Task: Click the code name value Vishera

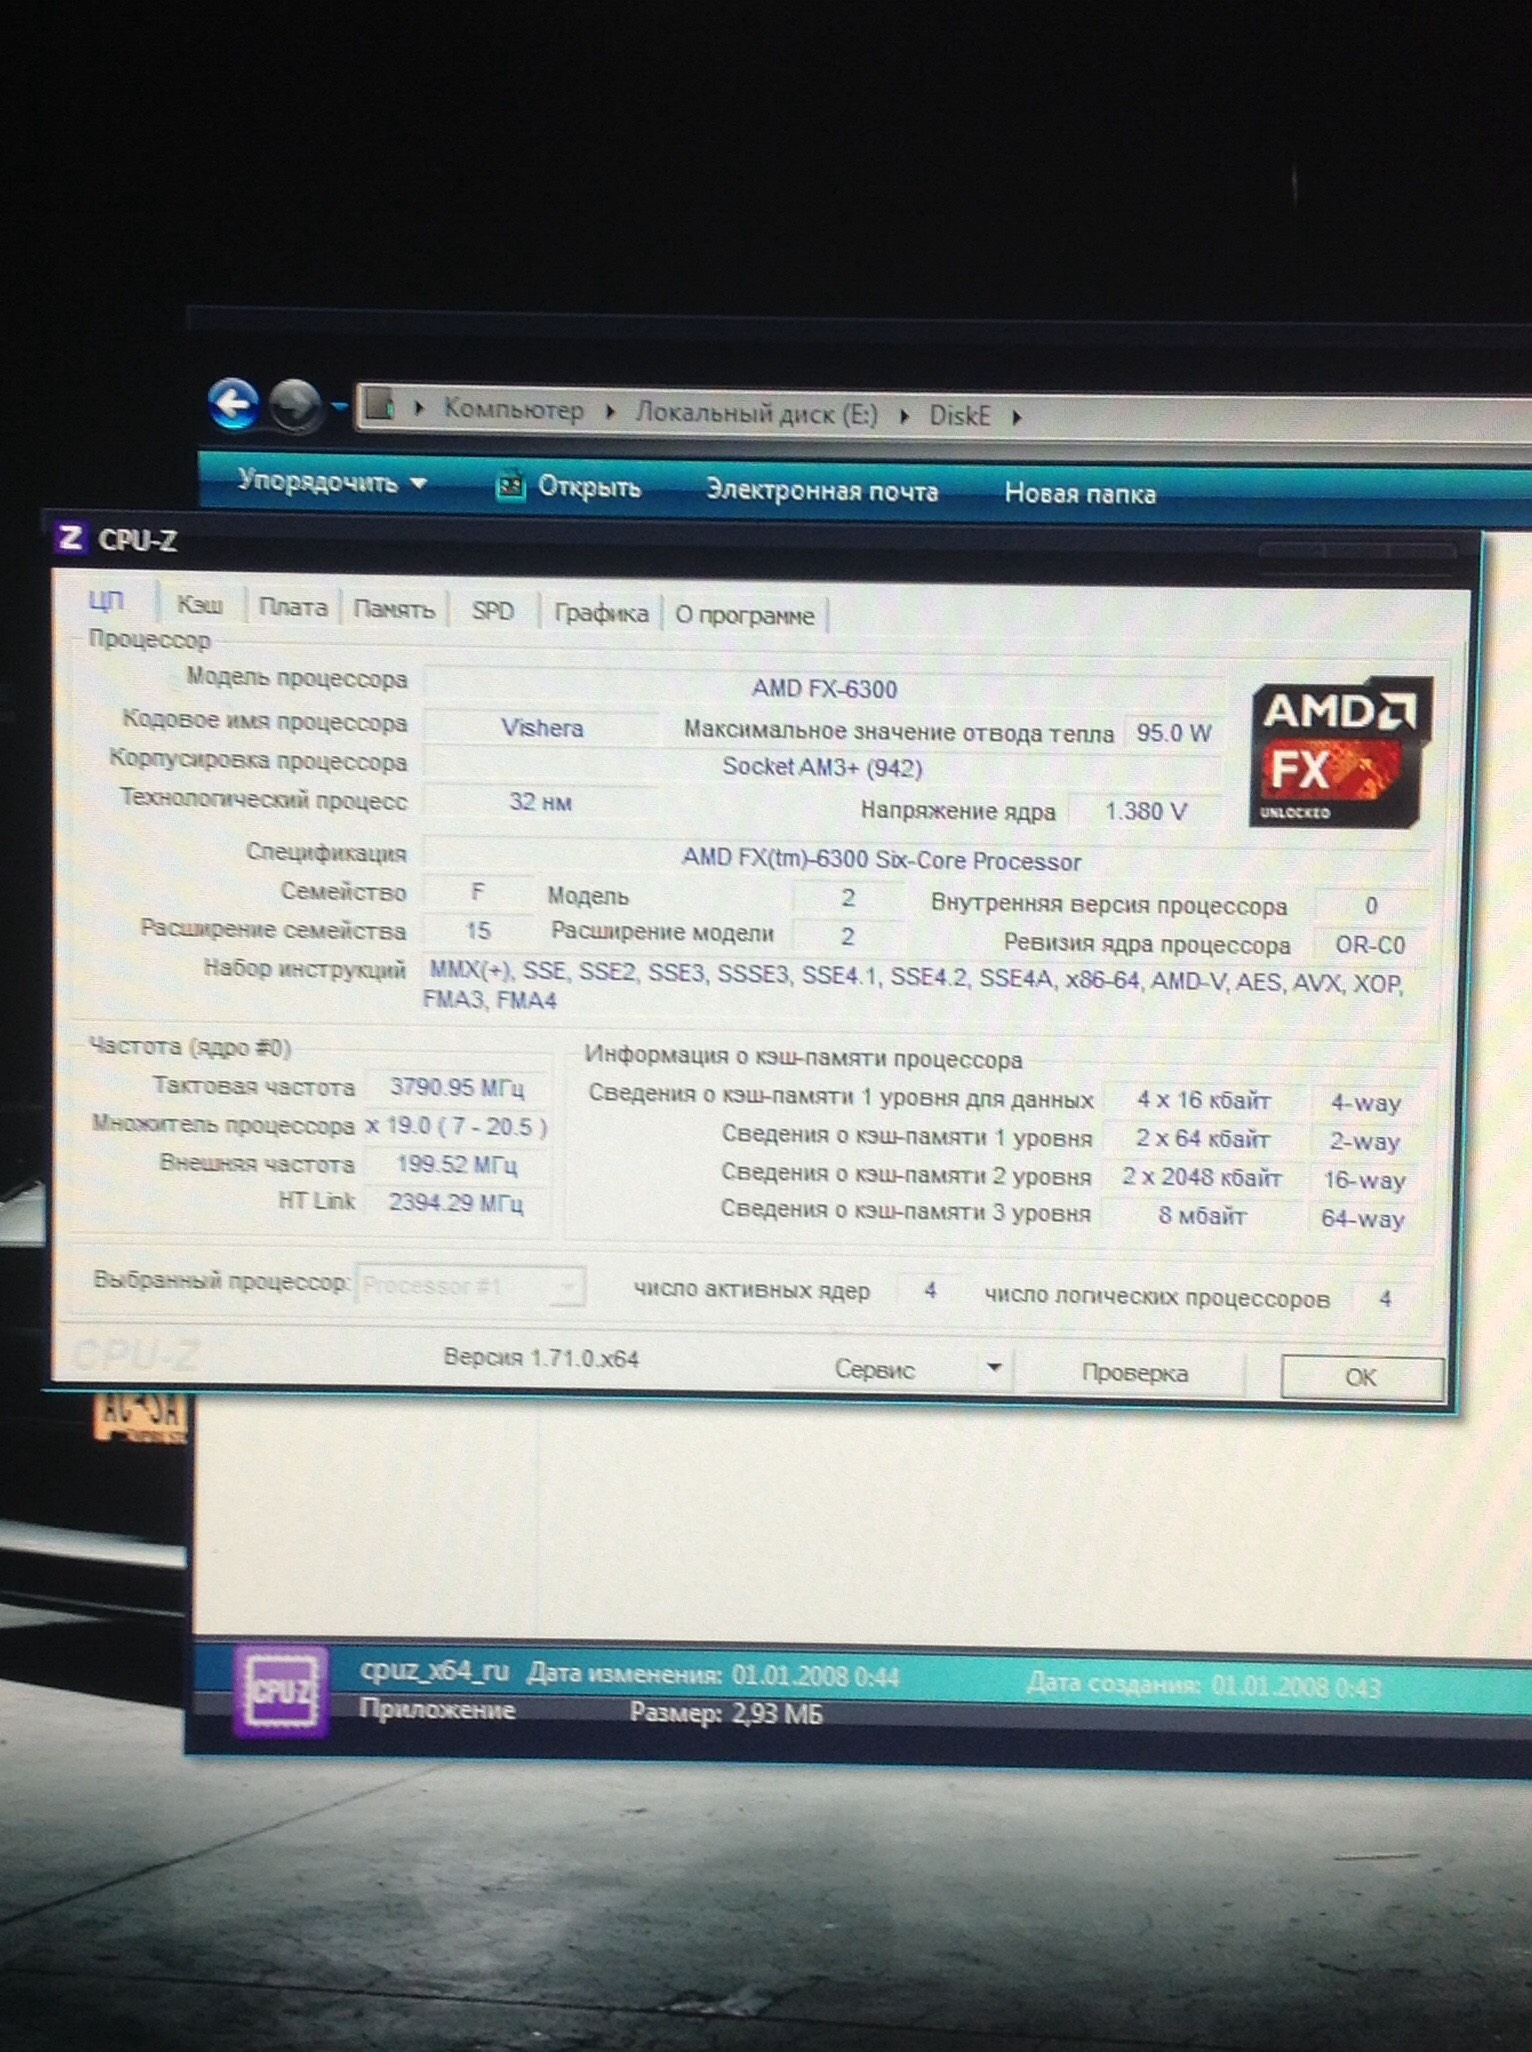Action: click(x=542, y=728)
